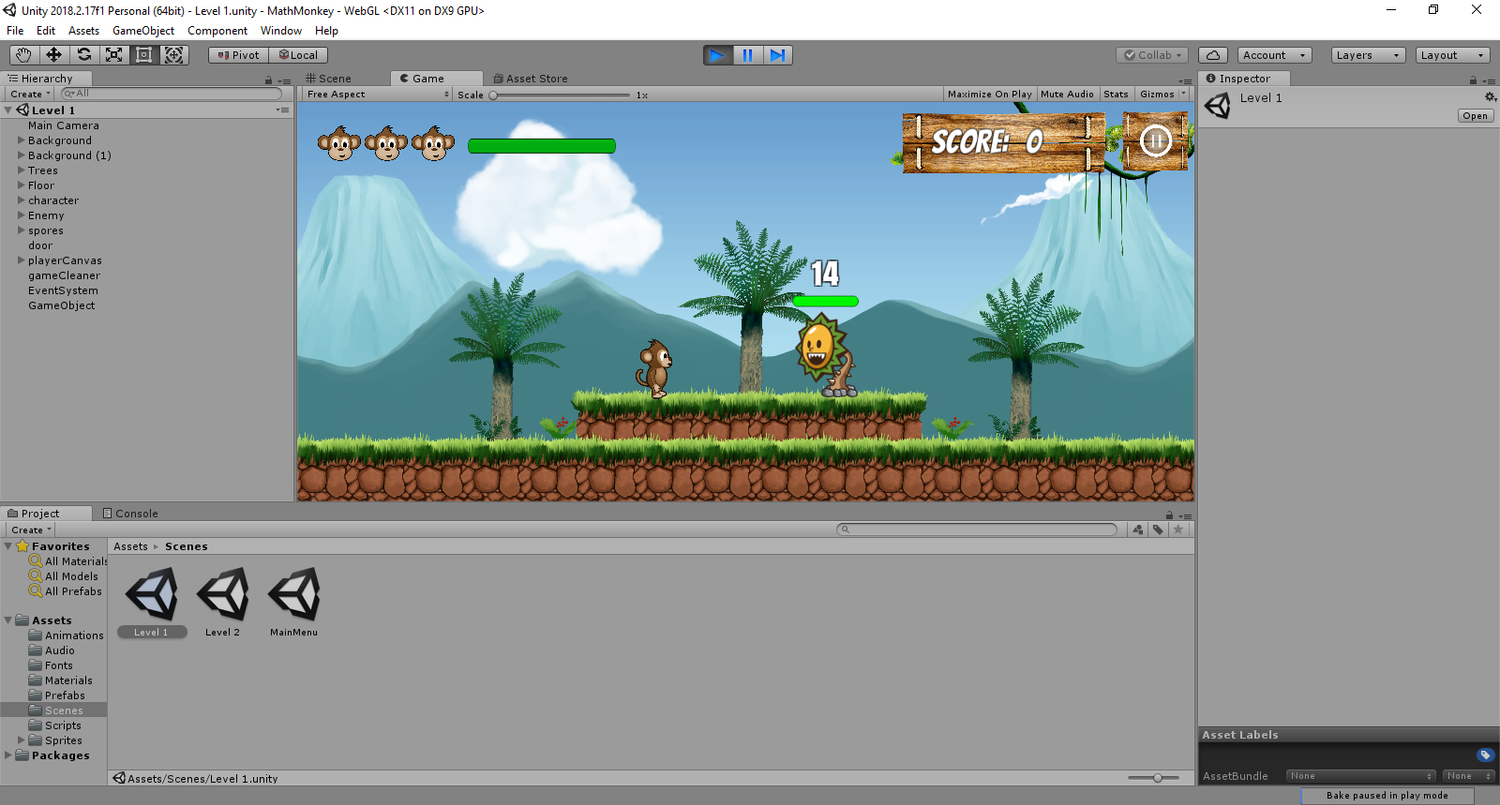
Task: Click Search by Label icon
Action: click(x=1158, y=530)
